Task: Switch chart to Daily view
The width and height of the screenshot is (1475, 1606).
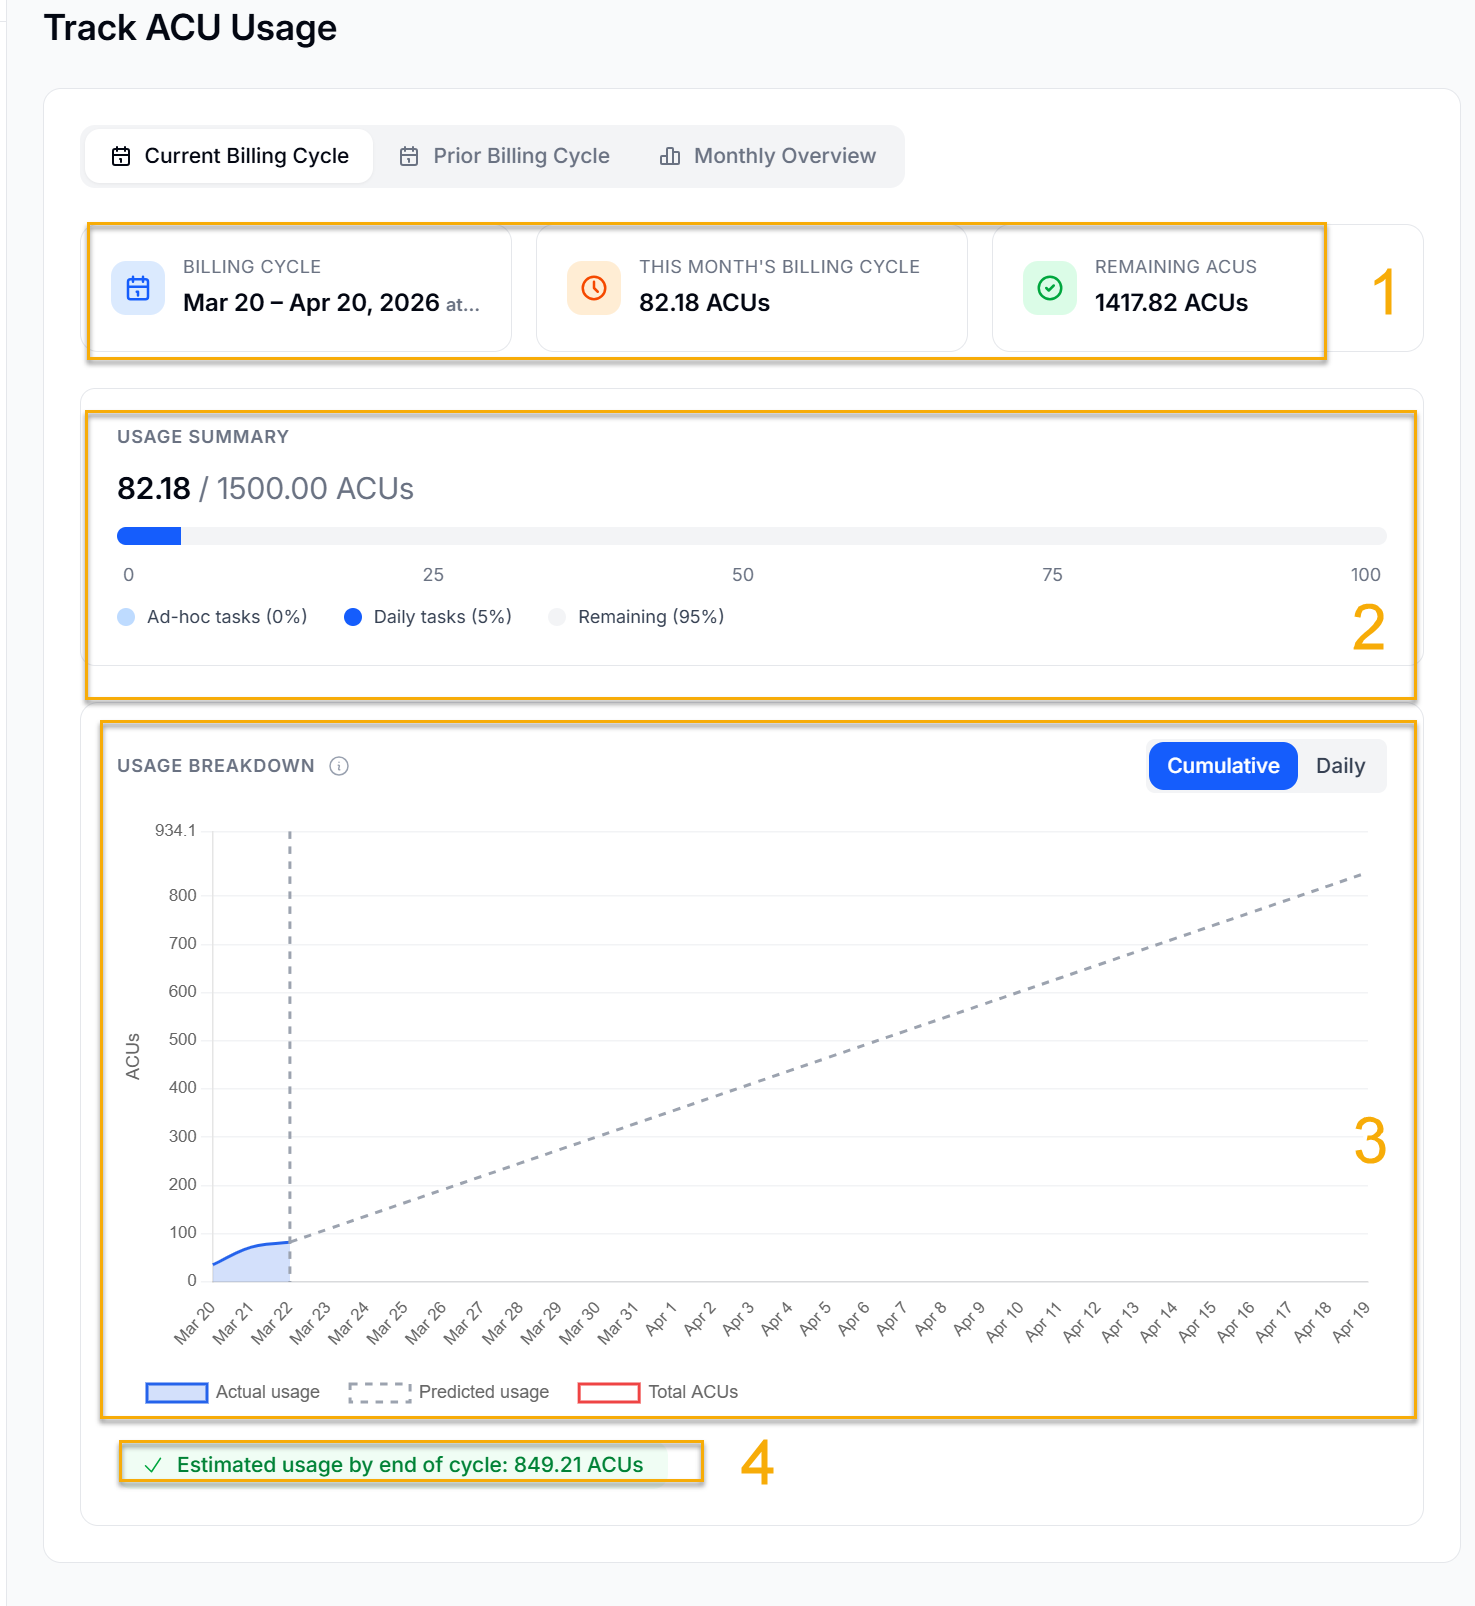Action: point(1340,766)
